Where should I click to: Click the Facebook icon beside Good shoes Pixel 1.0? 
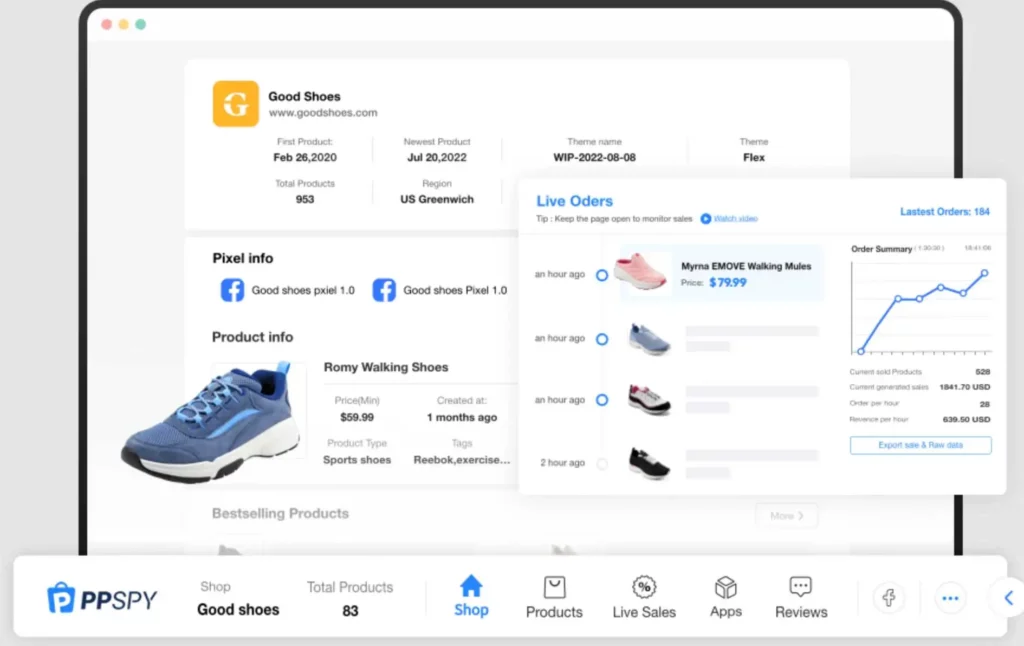(x=384, y=289)
